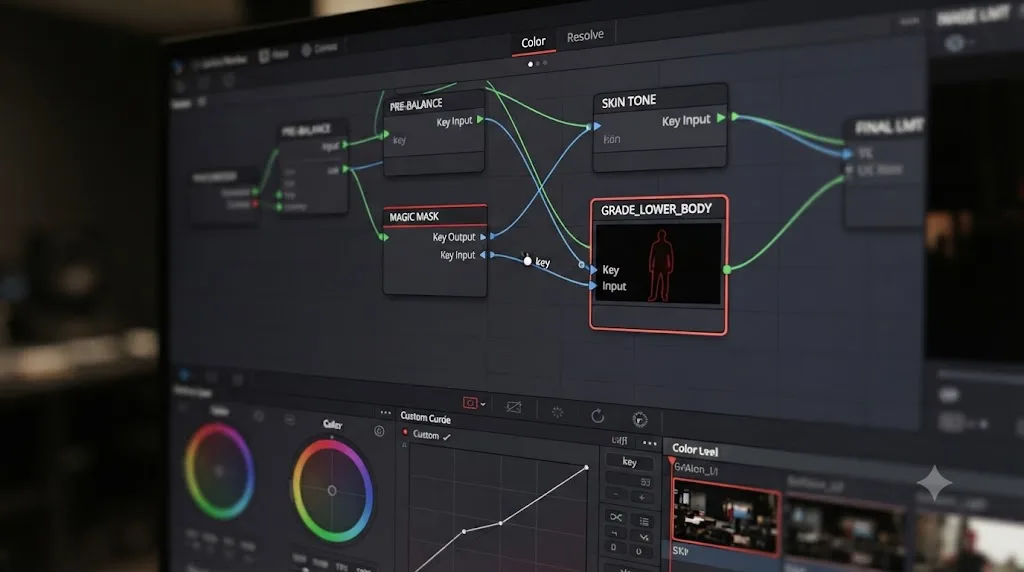Click the lower-left curve control point
This screenshot has width=1024, height=572.
click(464, 532)
